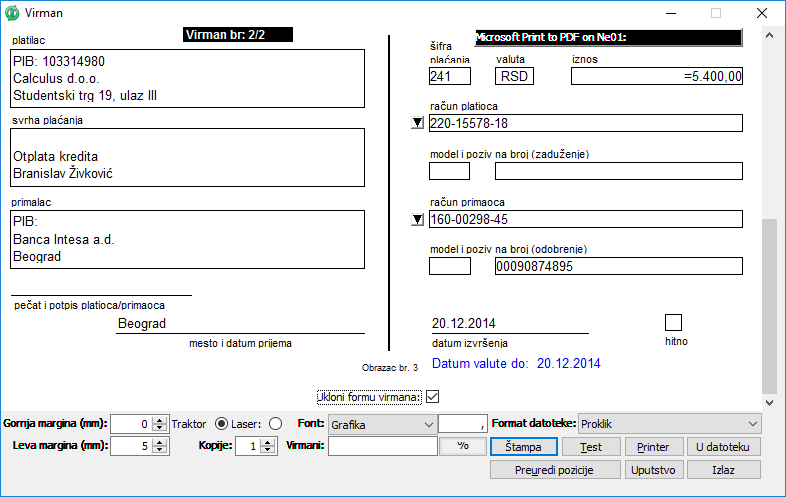786x497 pixels.
Task: Expand the Font dropdown showing Grafika
Action: (x=424, y=424)
